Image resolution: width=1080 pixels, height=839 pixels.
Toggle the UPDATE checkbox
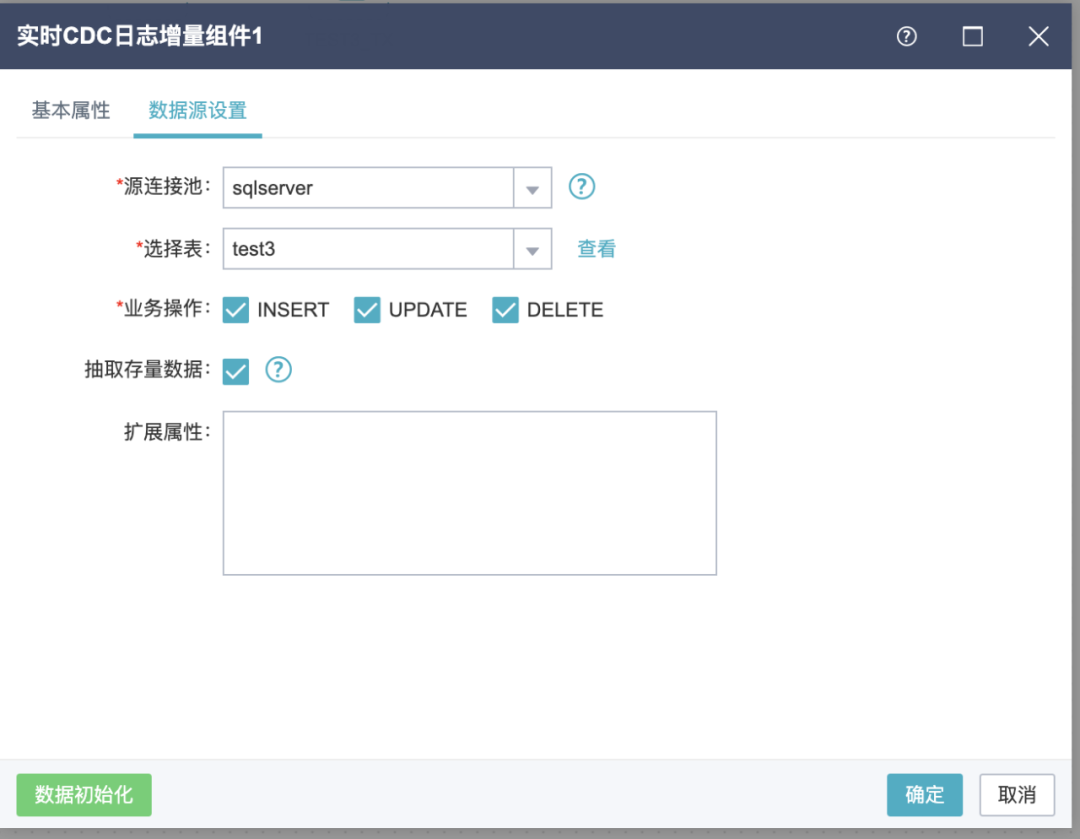click(x=368, y=310)
